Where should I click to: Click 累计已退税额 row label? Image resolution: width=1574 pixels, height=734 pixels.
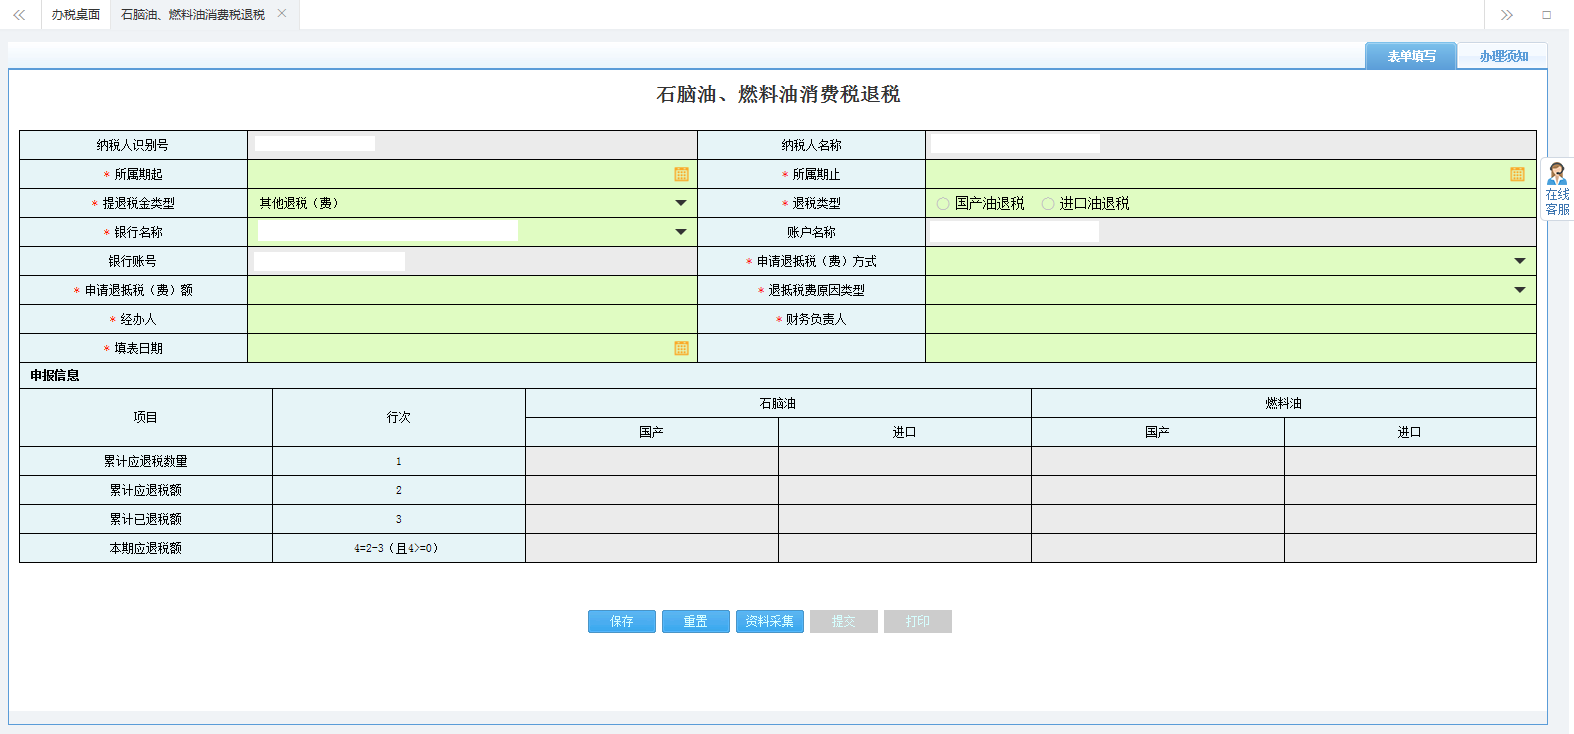[146, 519]
